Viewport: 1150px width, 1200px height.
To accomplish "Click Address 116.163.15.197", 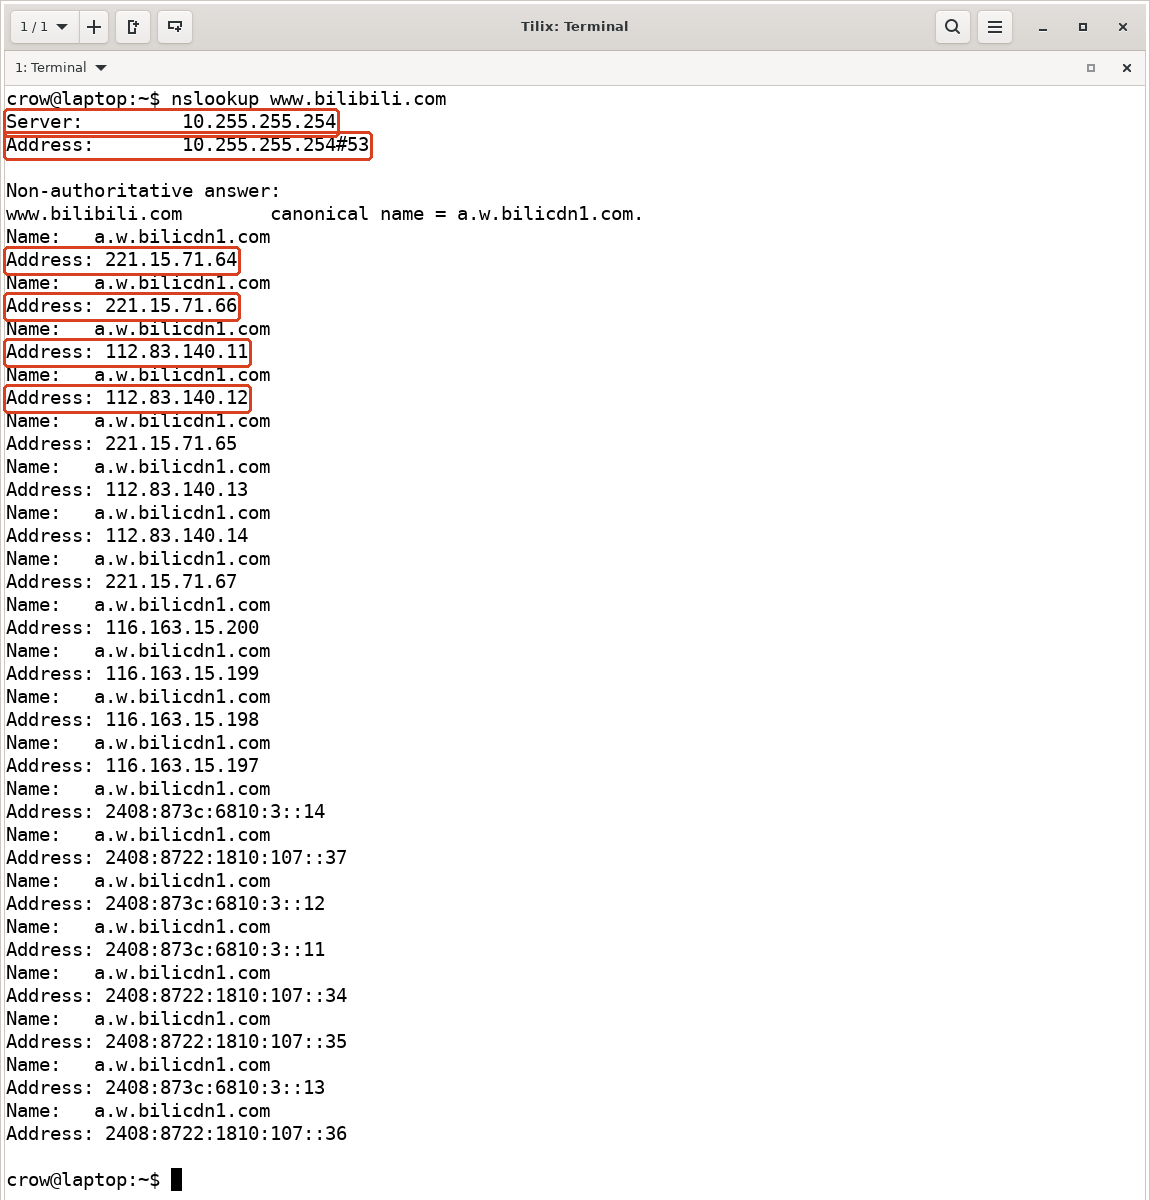I will [x=133, y=766].
